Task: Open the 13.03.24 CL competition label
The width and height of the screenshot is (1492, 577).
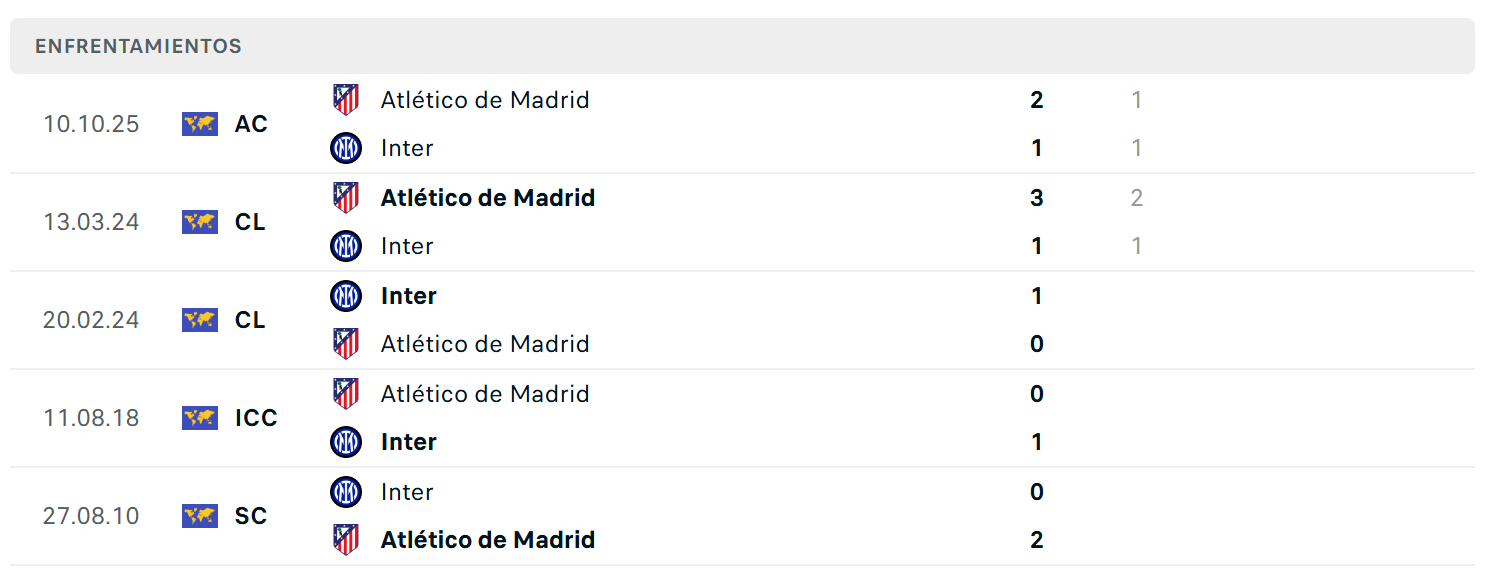Action: pyautogui.click(x=250, y=222)
